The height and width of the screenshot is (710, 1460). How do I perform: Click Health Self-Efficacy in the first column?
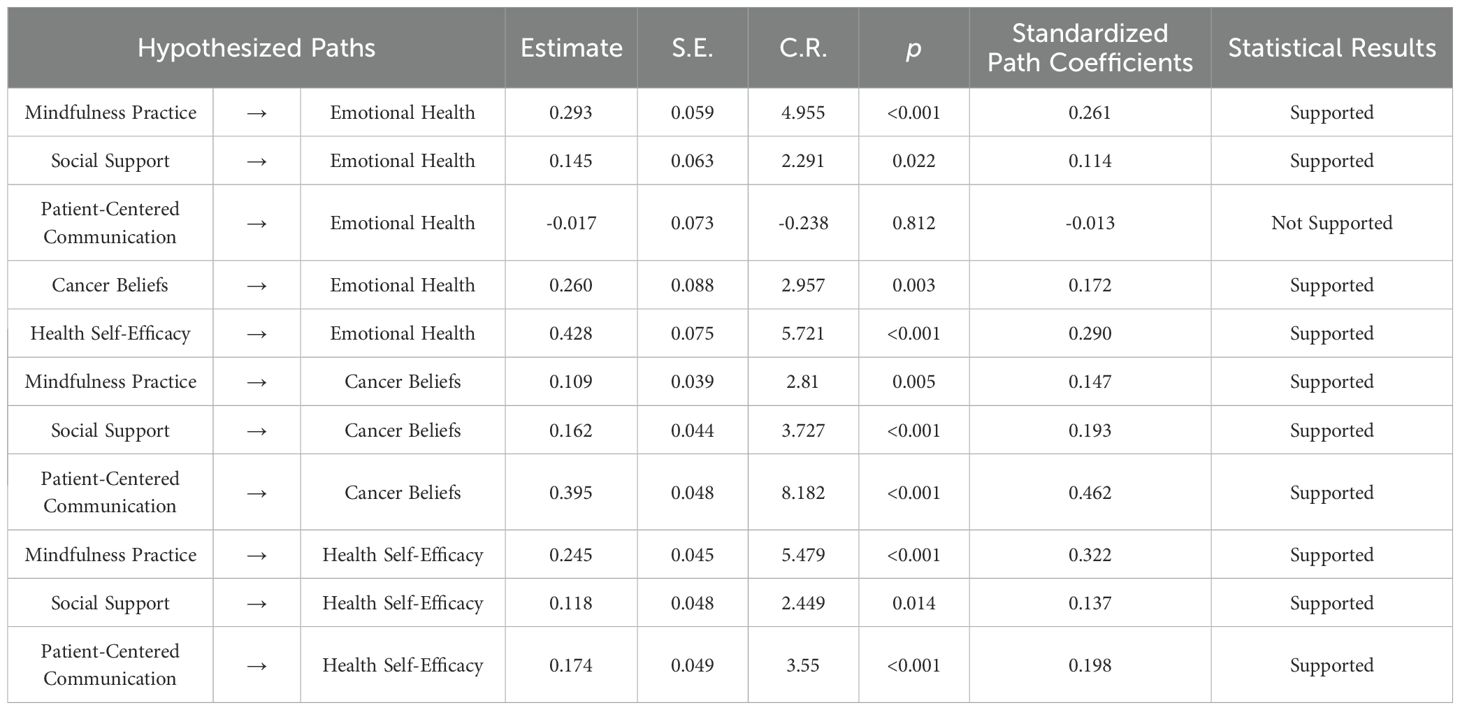[110, 333]
